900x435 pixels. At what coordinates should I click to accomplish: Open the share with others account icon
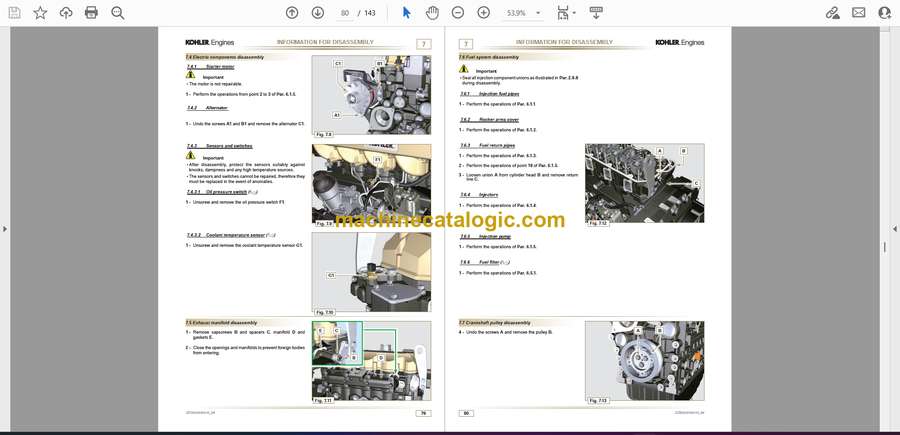(x=885, y=13)
